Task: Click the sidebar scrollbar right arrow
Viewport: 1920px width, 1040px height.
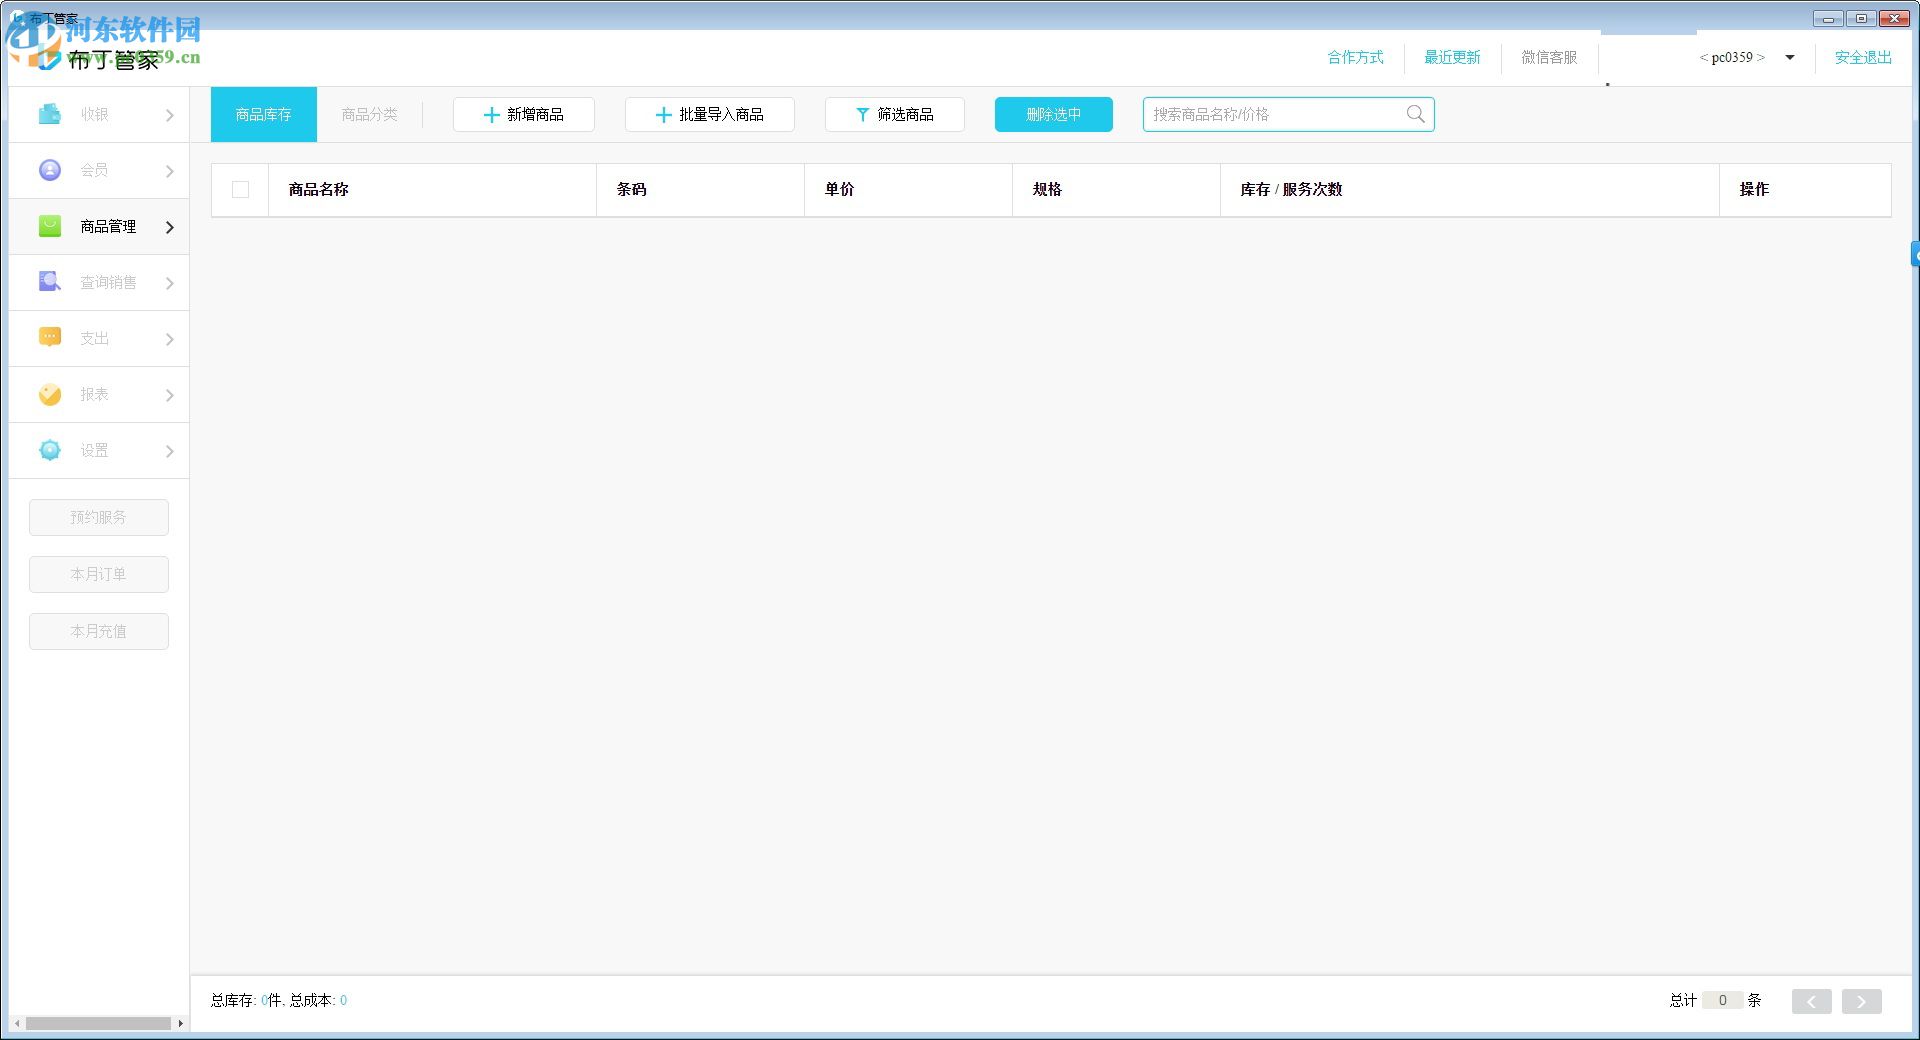Action: click(180, 1023)
